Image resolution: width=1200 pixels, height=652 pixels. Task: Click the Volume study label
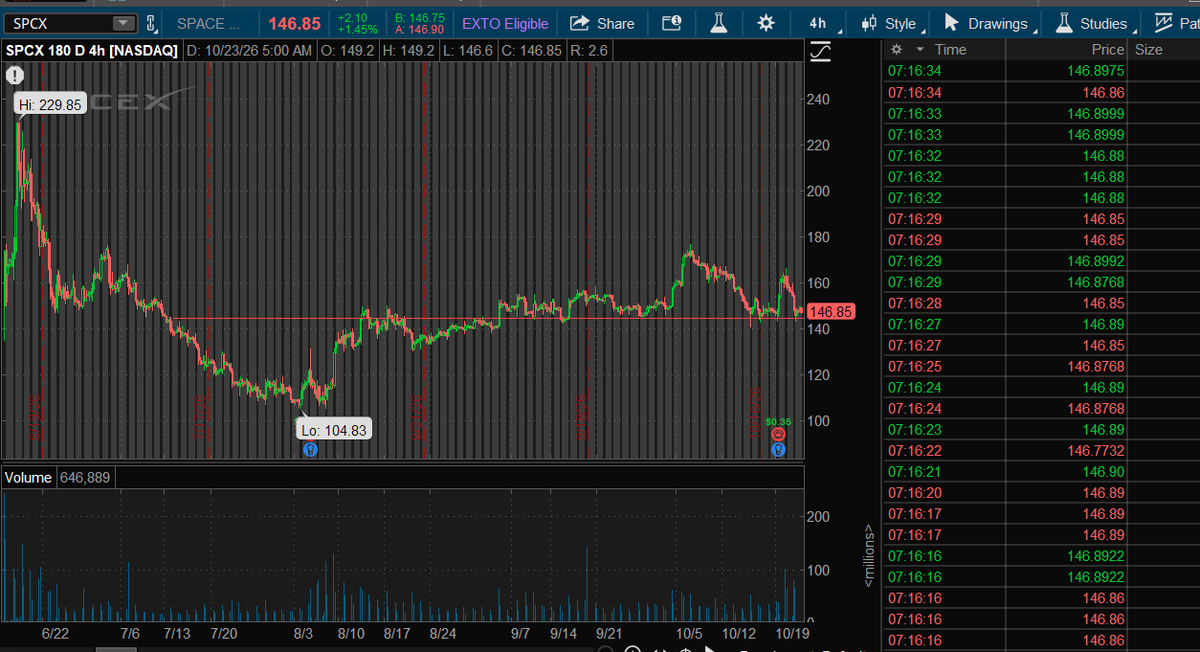click(x=28, y=477)
